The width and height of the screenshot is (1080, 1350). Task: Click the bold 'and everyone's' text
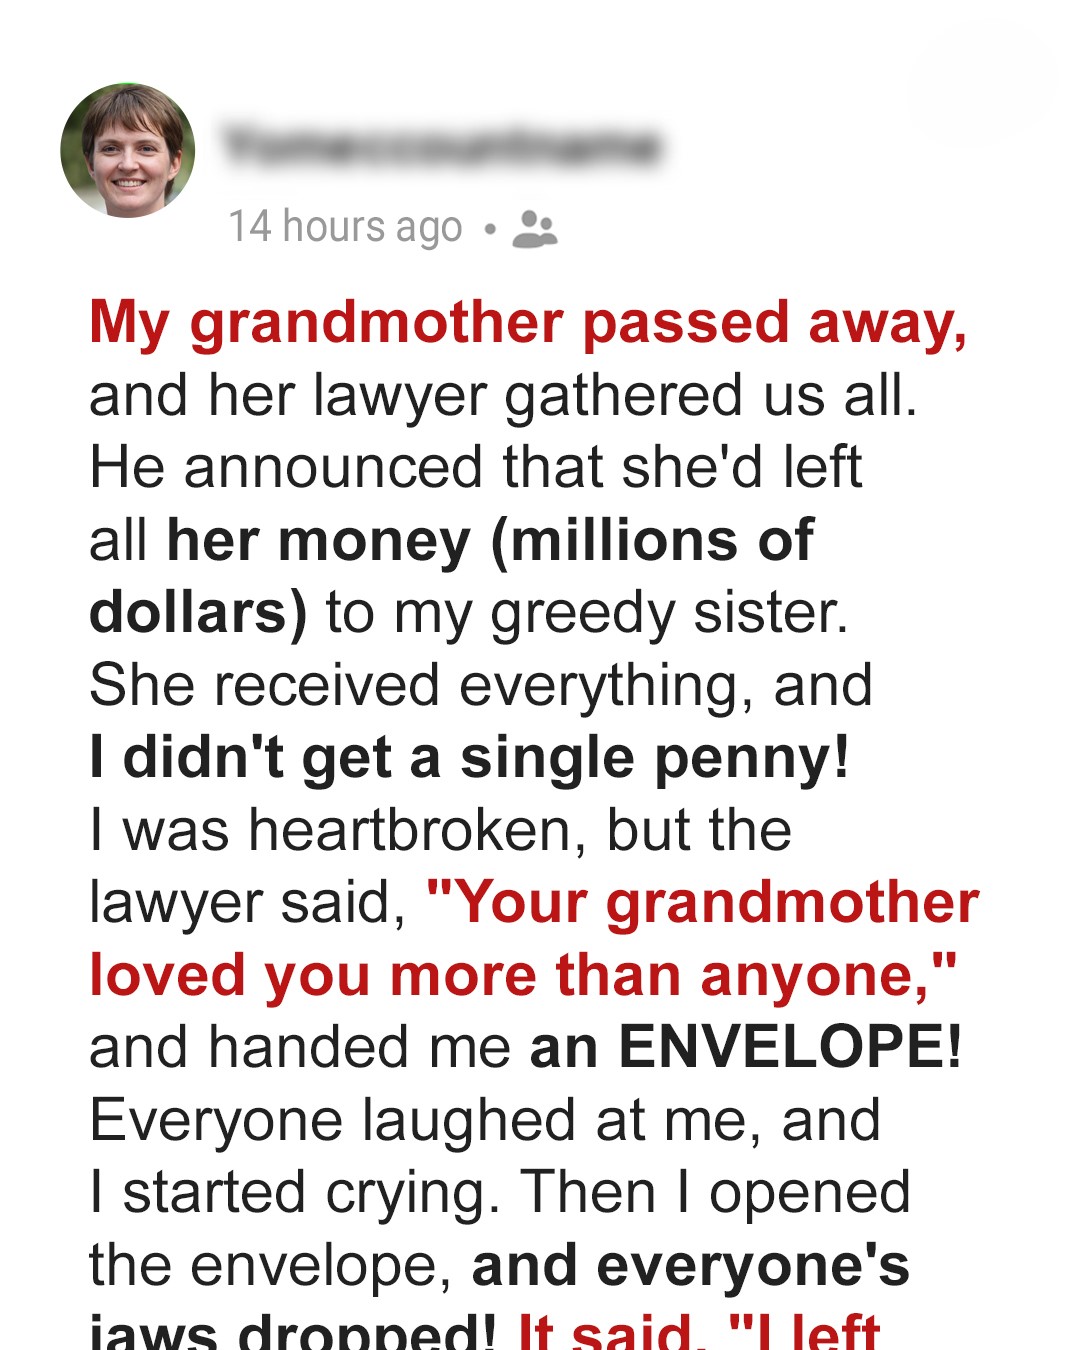pos(690,1266)
